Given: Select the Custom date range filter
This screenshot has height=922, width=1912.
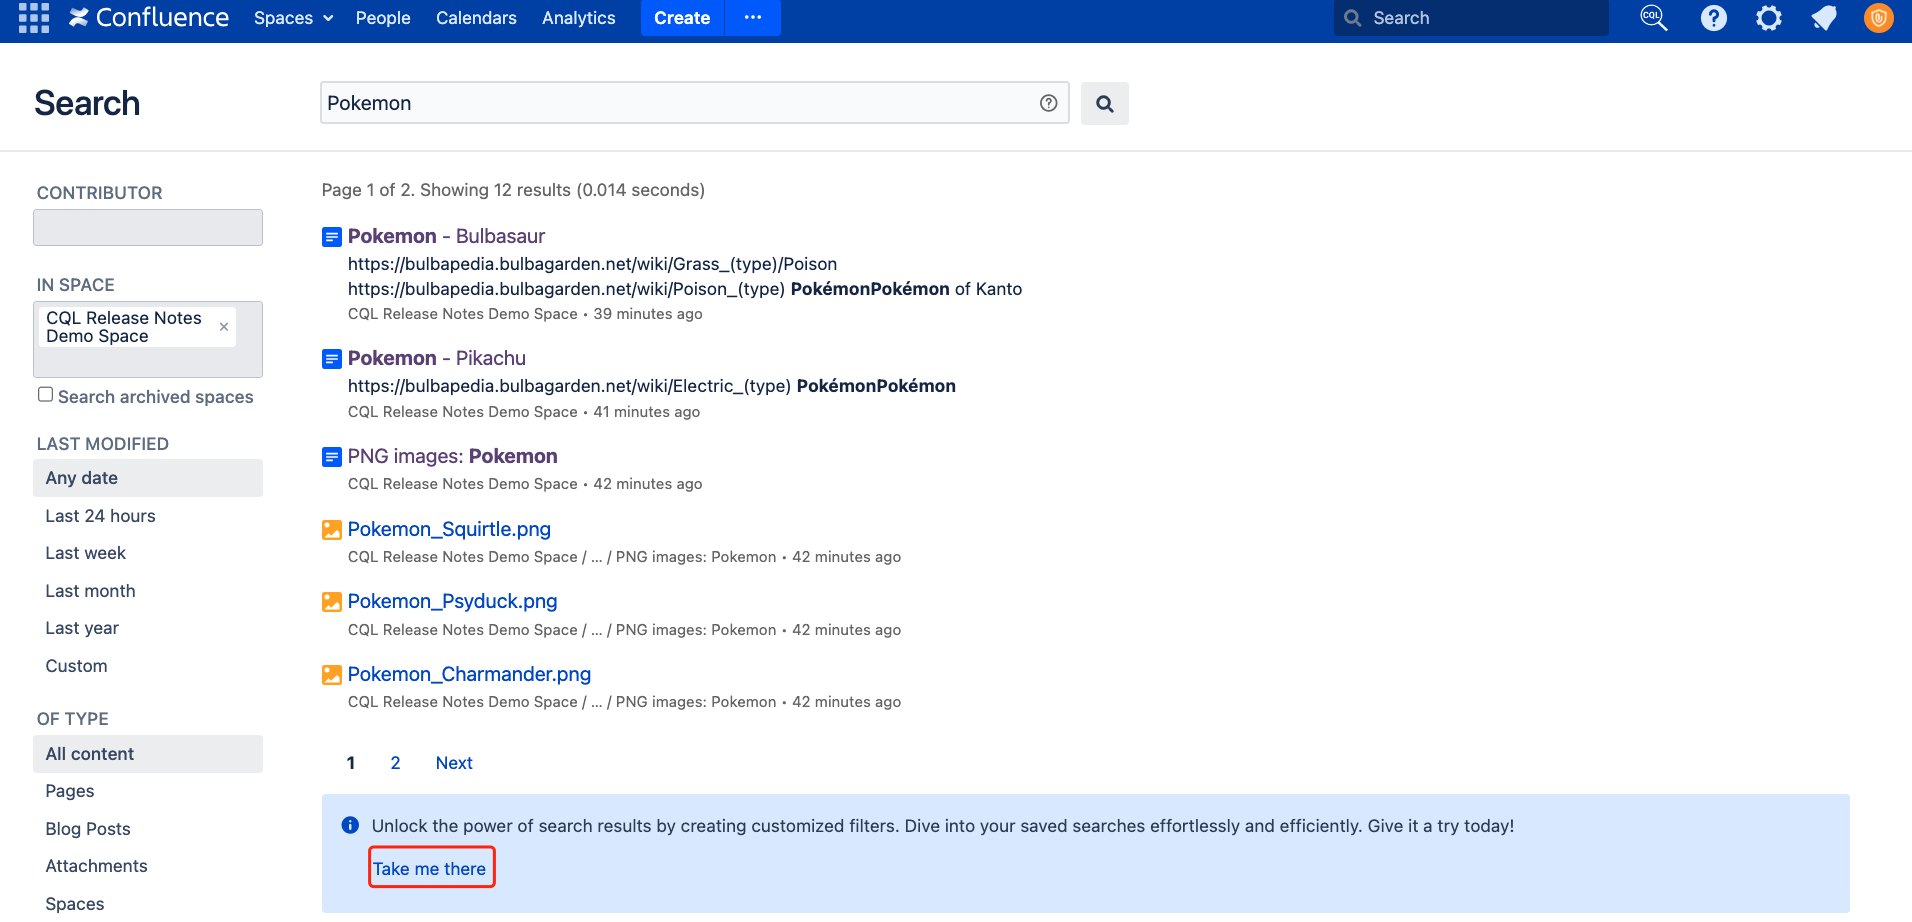Looking at the screenshot, I should pos(76,666).
